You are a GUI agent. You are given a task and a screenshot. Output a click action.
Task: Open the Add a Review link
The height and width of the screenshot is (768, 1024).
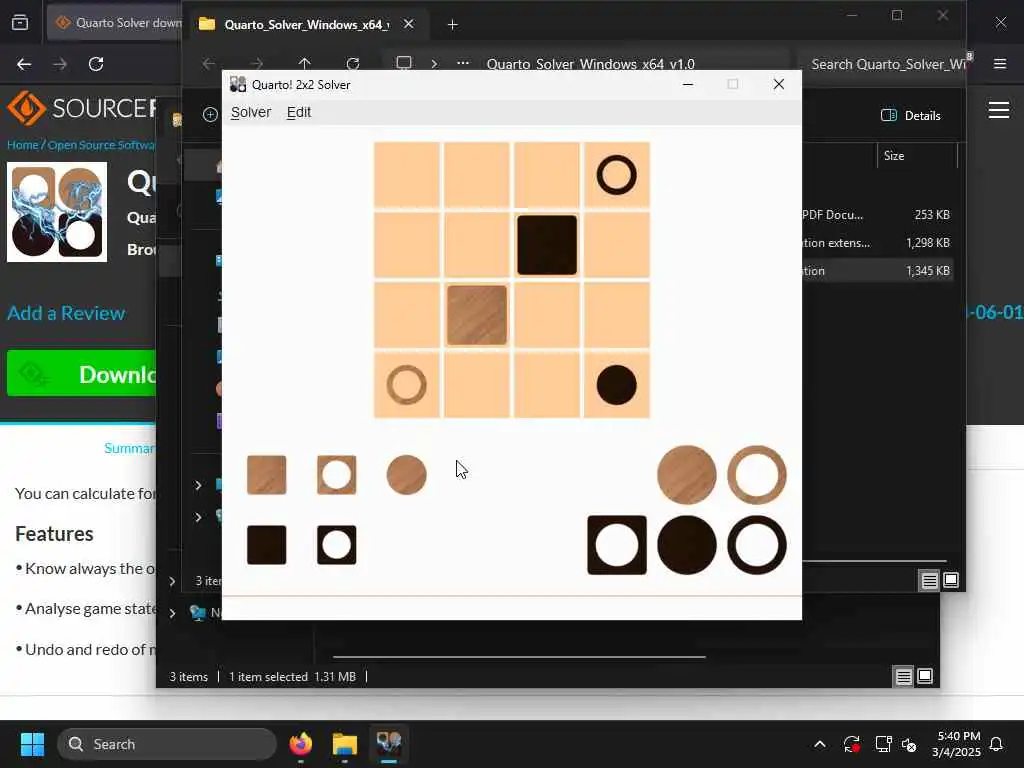coord(66,313)
